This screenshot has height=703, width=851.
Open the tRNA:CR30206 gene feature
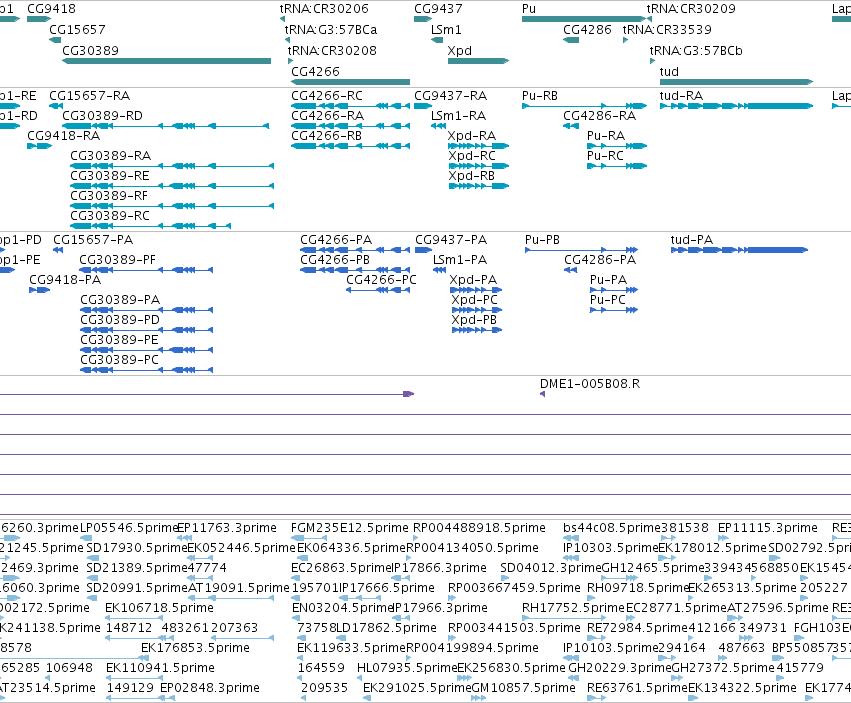[x=282, y=19]
